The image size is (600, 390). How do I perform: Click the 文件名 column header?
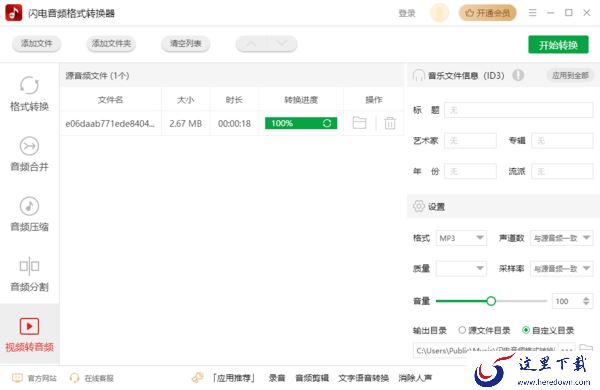tap(111, 100)
